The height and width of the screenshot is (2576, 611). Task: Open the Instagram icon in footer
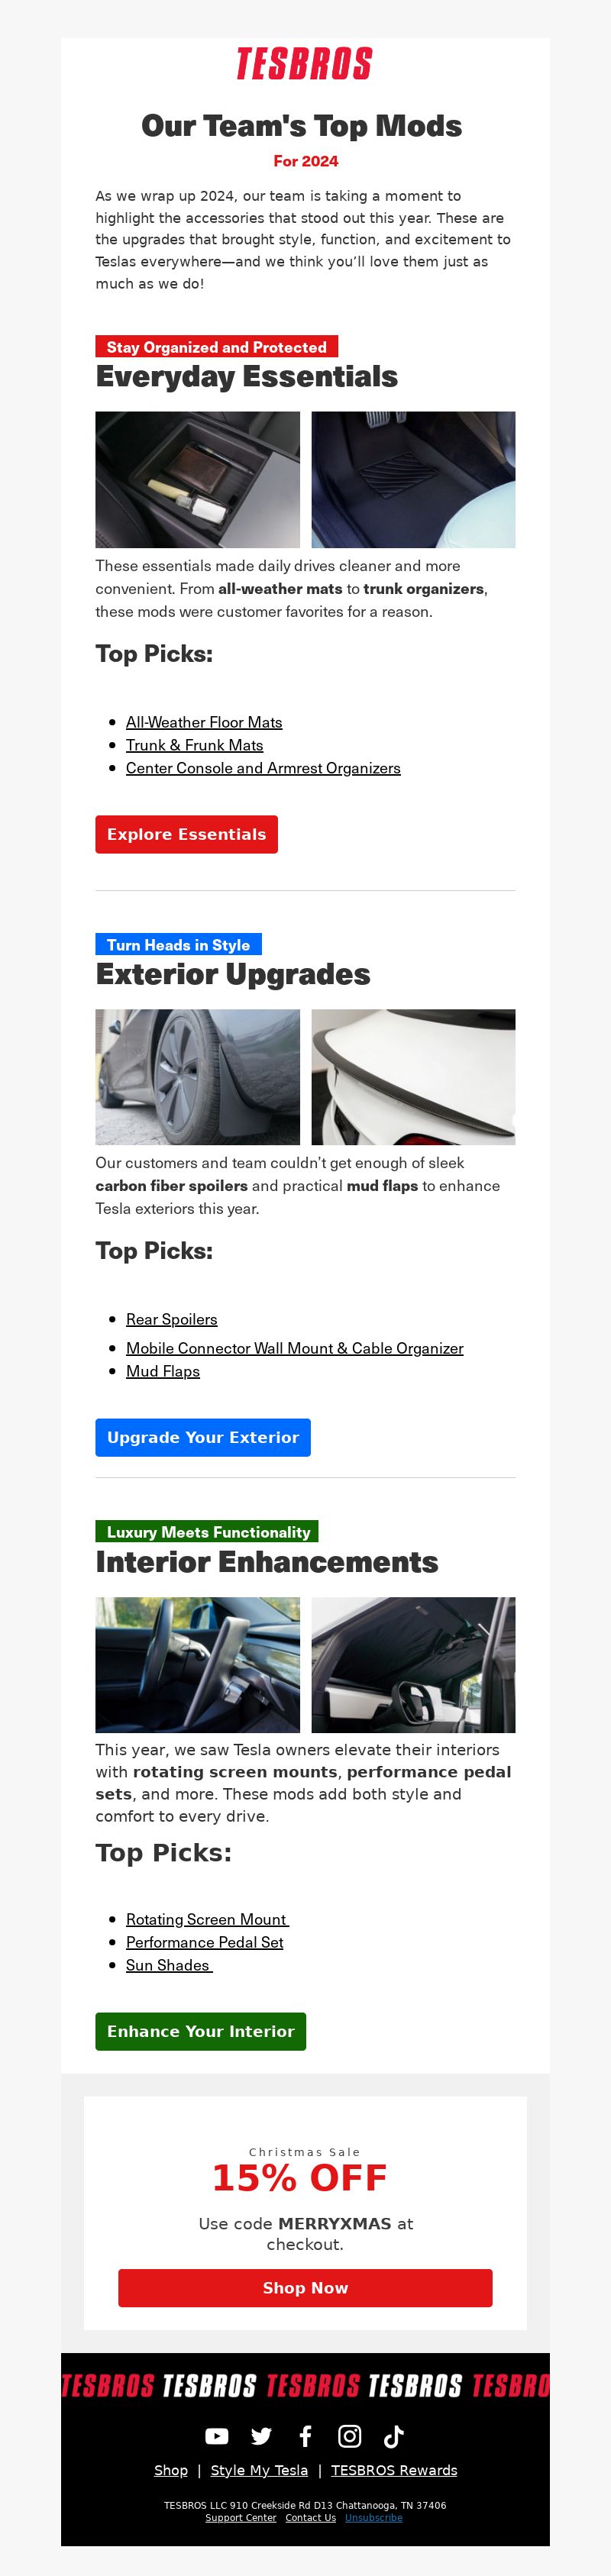(x=350, y=2437)
